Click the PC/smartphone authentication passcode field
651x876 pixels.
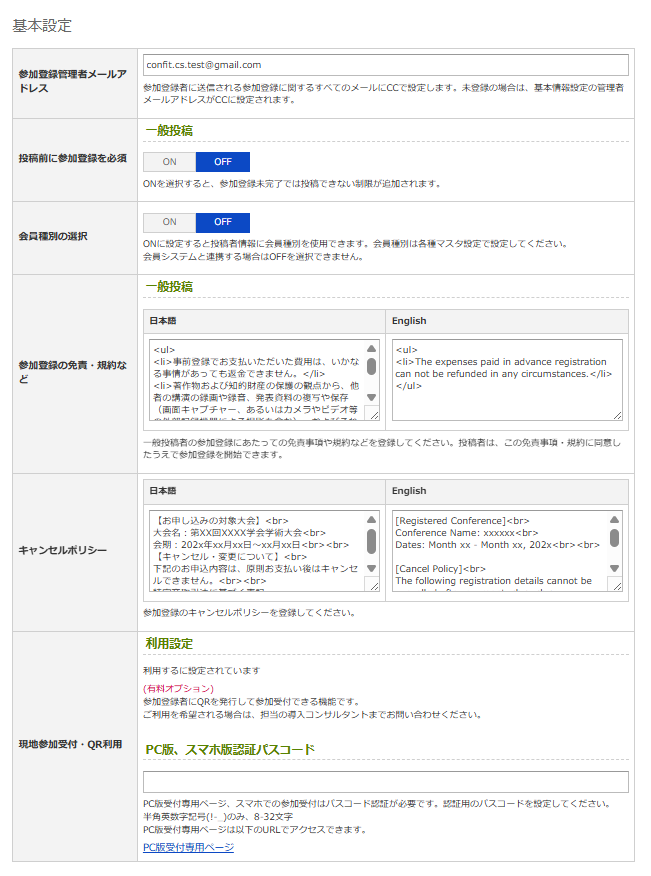386,782
